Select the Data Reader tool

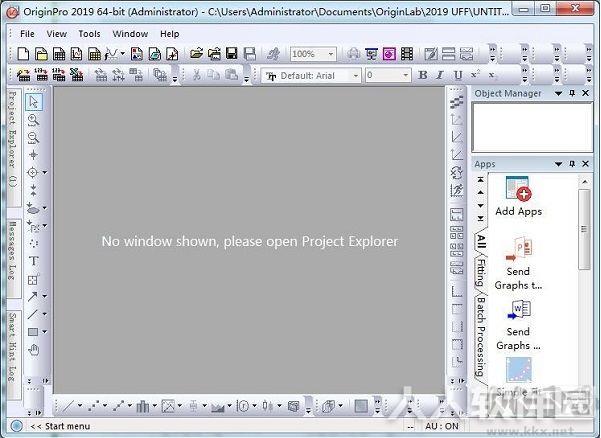pos(33,172)
